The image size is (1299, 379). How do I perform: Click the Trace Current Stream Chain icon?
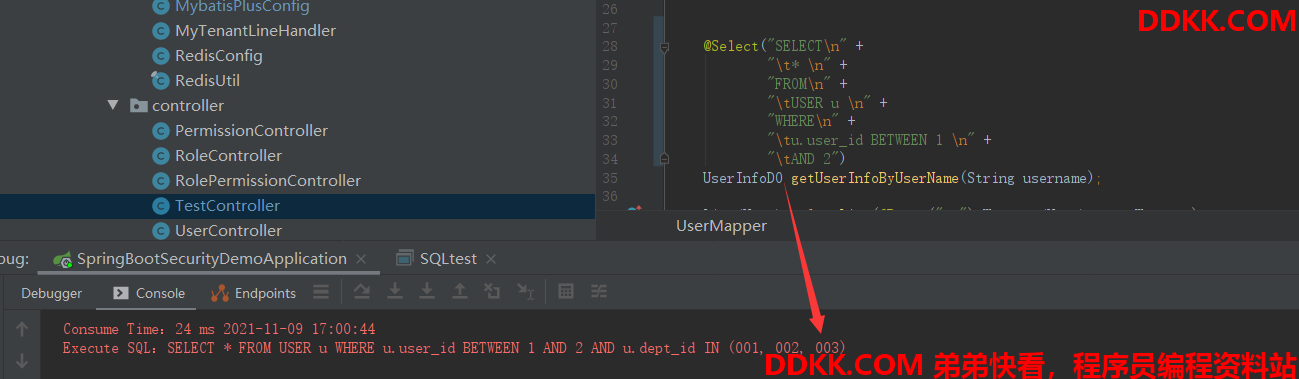coord(598,292)
